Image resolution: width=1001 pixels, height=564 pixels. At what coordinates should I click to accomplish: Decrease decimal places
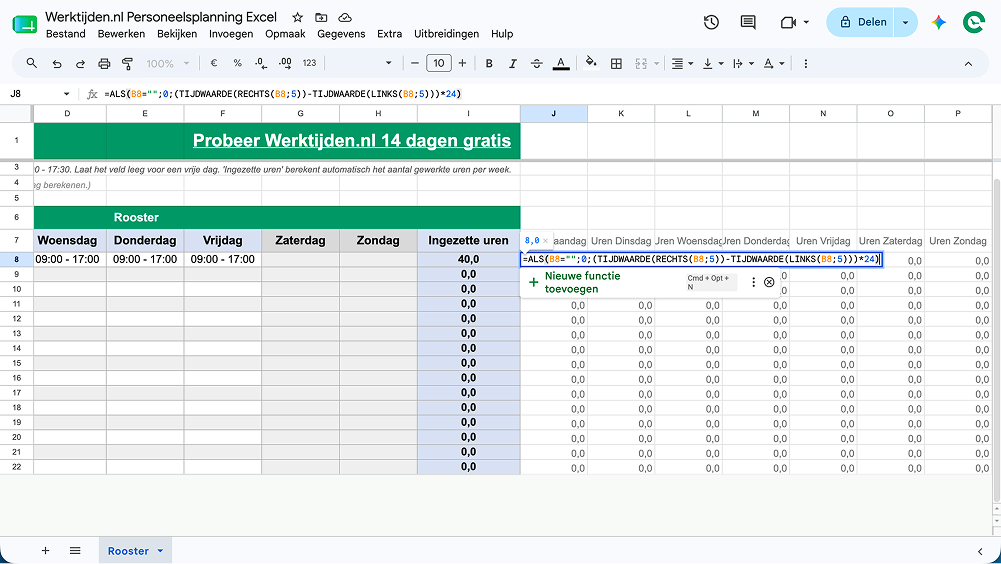pos(260,63)
